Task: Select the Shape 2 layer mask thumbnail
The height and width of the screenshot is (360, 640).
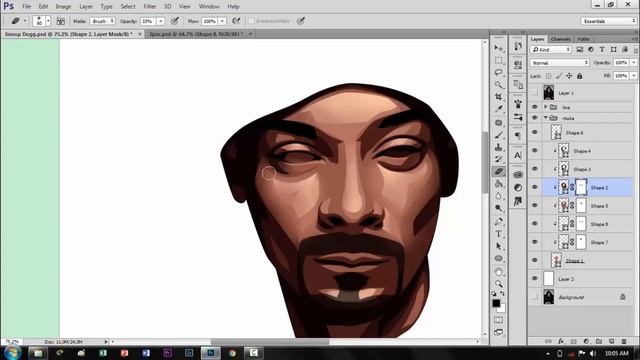Action: coord(581,187)
